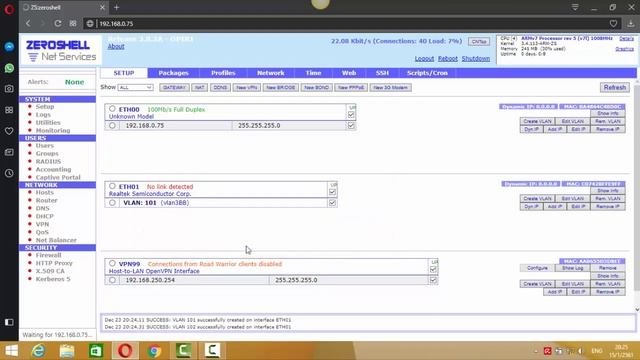Click the address bar showing 192.168.0.75
640x360 pixels.
coord(351,24)
